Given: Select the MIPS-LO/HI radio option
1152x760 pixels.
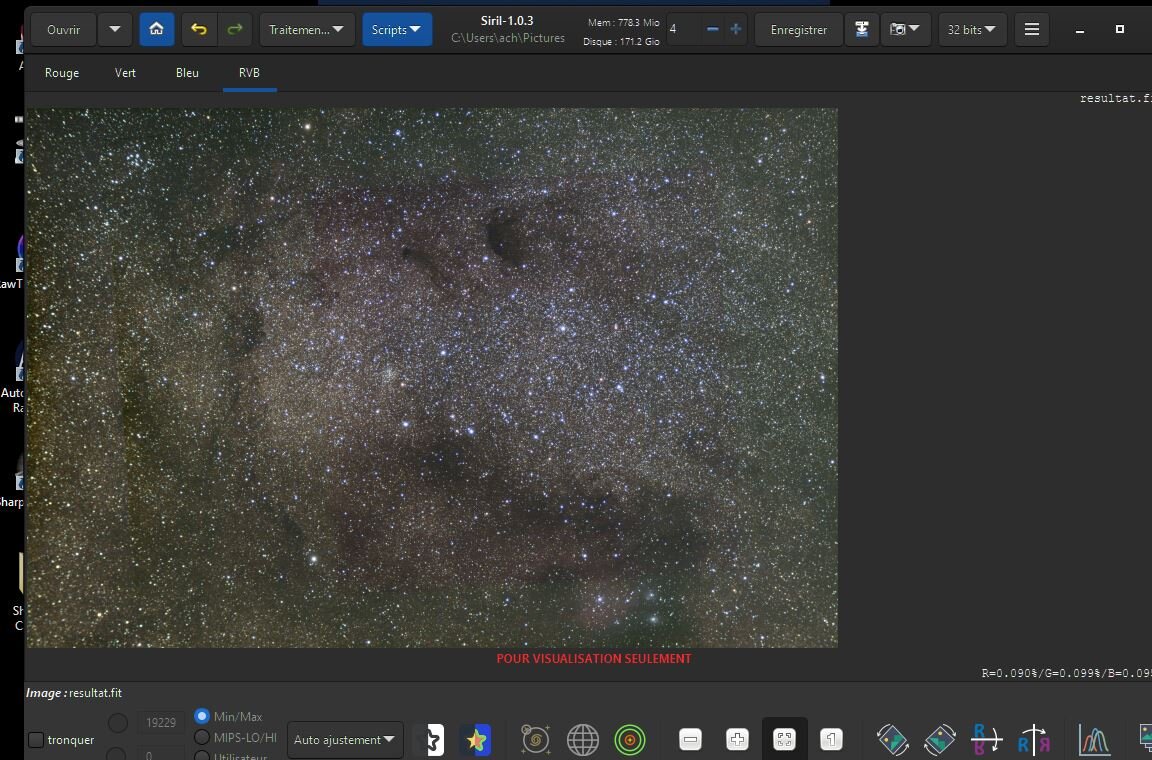Looking at the screenshot, I should (x=202, y=738).
